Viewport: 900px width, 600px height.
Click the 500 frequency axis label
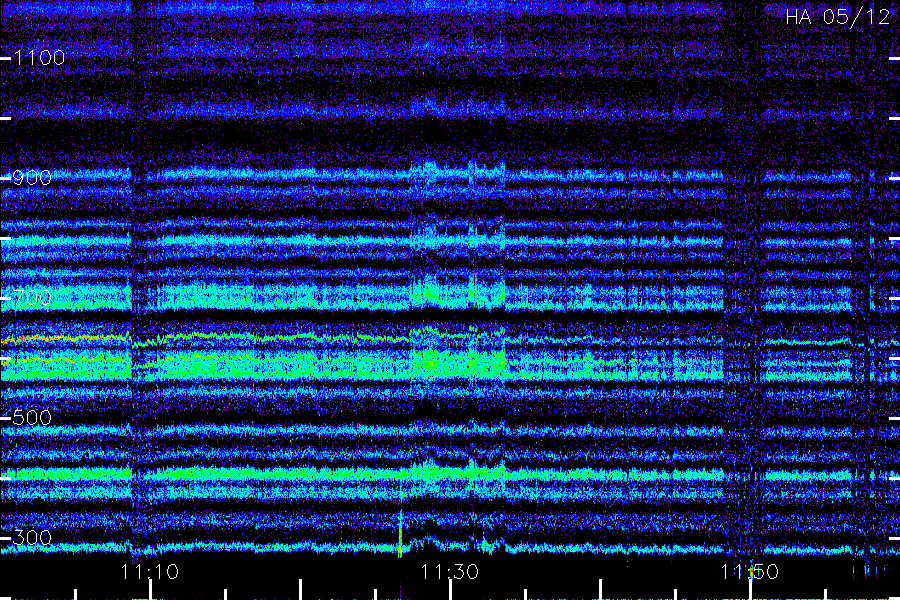click(32, 417)
